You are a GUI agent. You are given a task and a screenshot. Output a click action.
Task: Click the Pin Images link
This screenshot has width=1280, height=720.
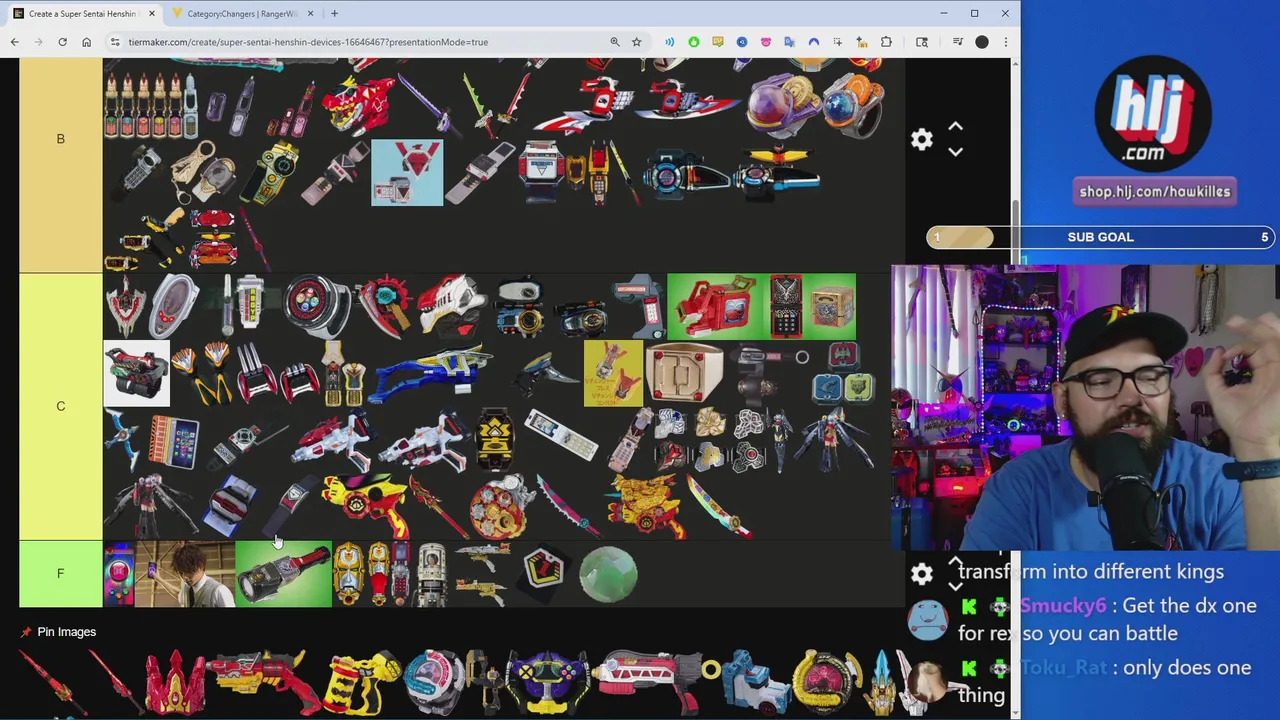click(x=66, y=632)
